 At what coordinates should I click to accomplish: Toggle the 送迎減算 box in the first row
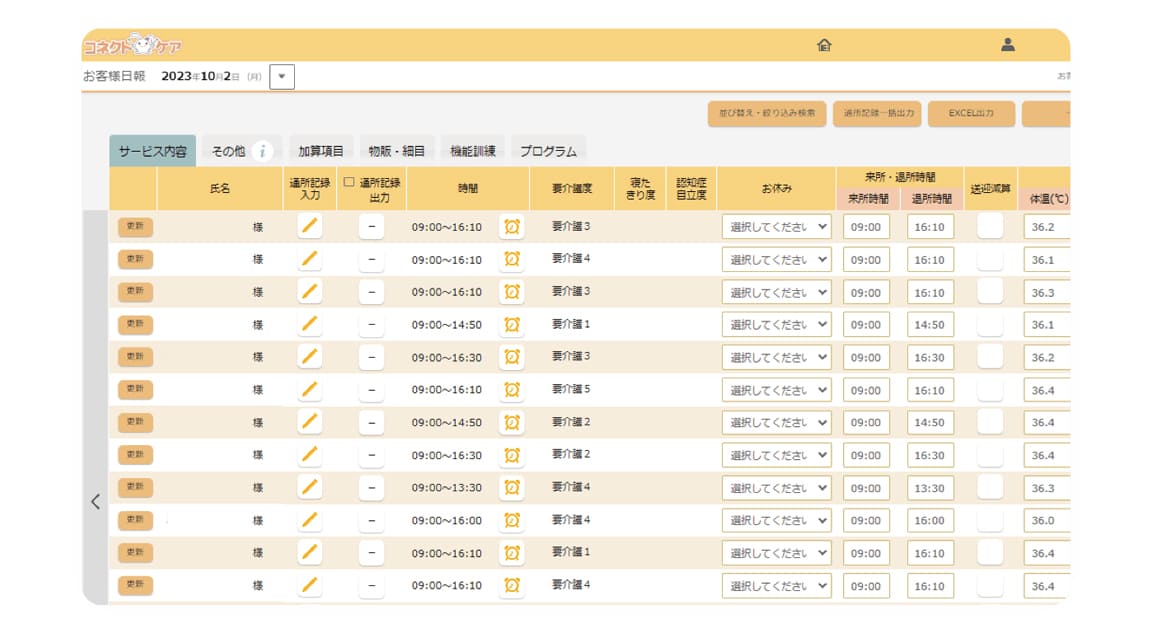coord(990,227)
